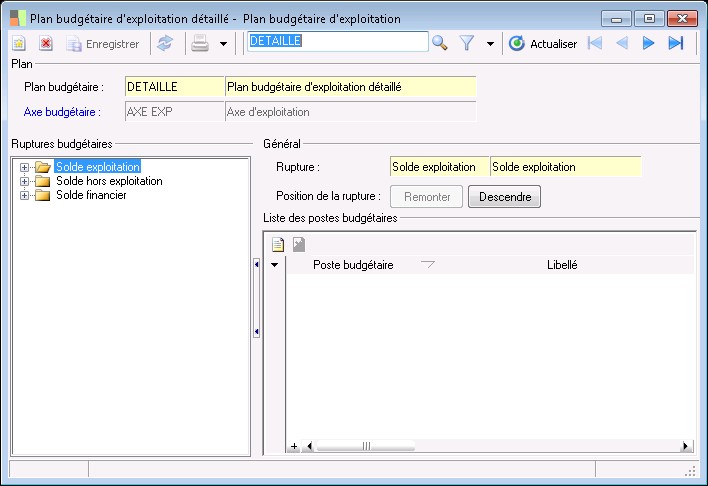
Task: Expand the Solde exploitation tree node
Action: (24, 168)
